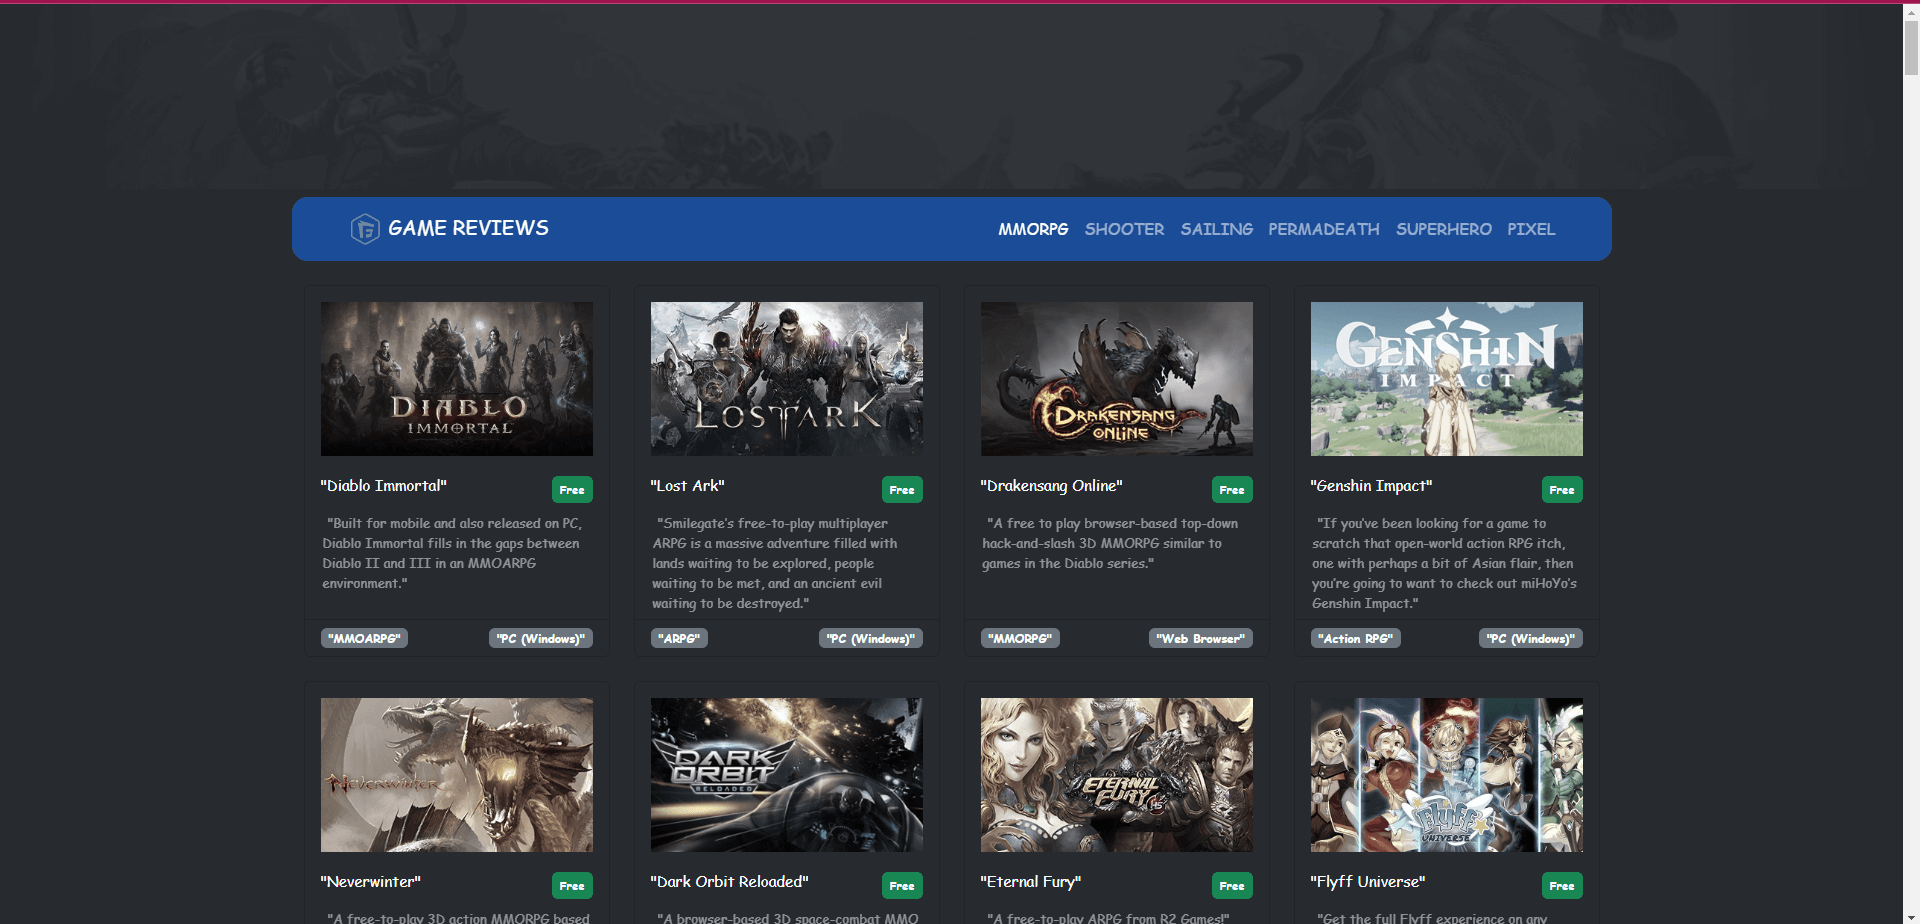Image resolution: width=1920 pixels, height=924 pixels.
Task: Click the scrollbar down arrow
Action: tap(1911, 915)
